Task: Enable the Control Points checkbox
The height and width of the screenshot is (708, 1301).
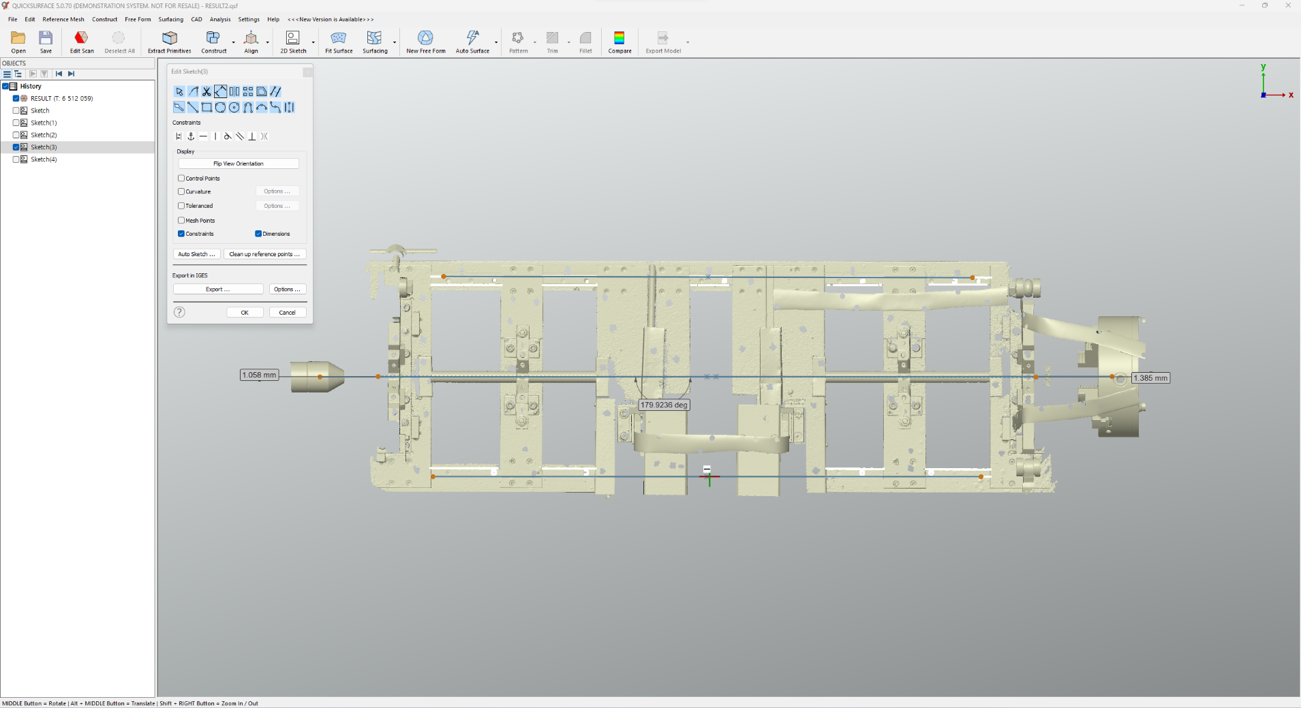Action: [x=182, y=179]
